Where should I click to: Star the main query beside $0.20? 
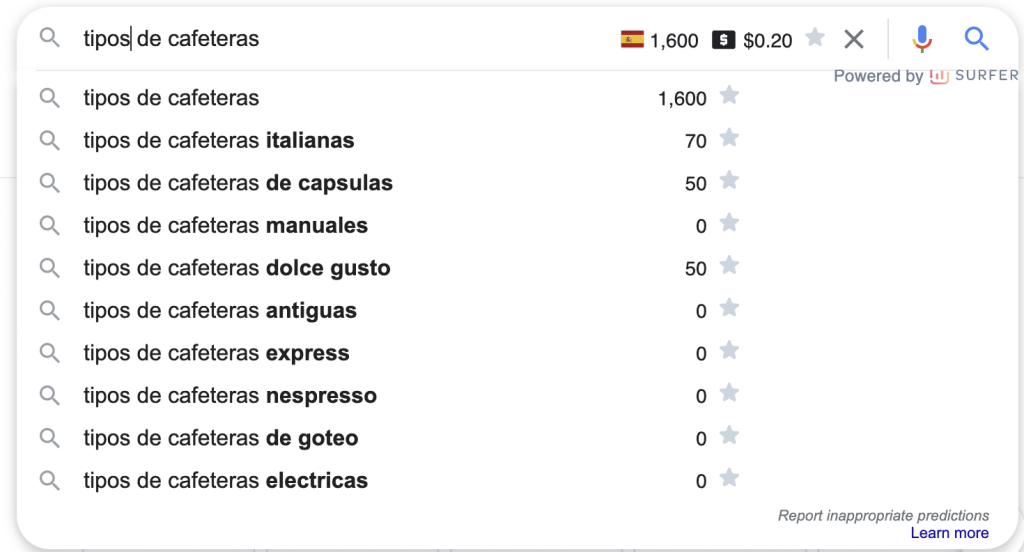pos(815,37)
